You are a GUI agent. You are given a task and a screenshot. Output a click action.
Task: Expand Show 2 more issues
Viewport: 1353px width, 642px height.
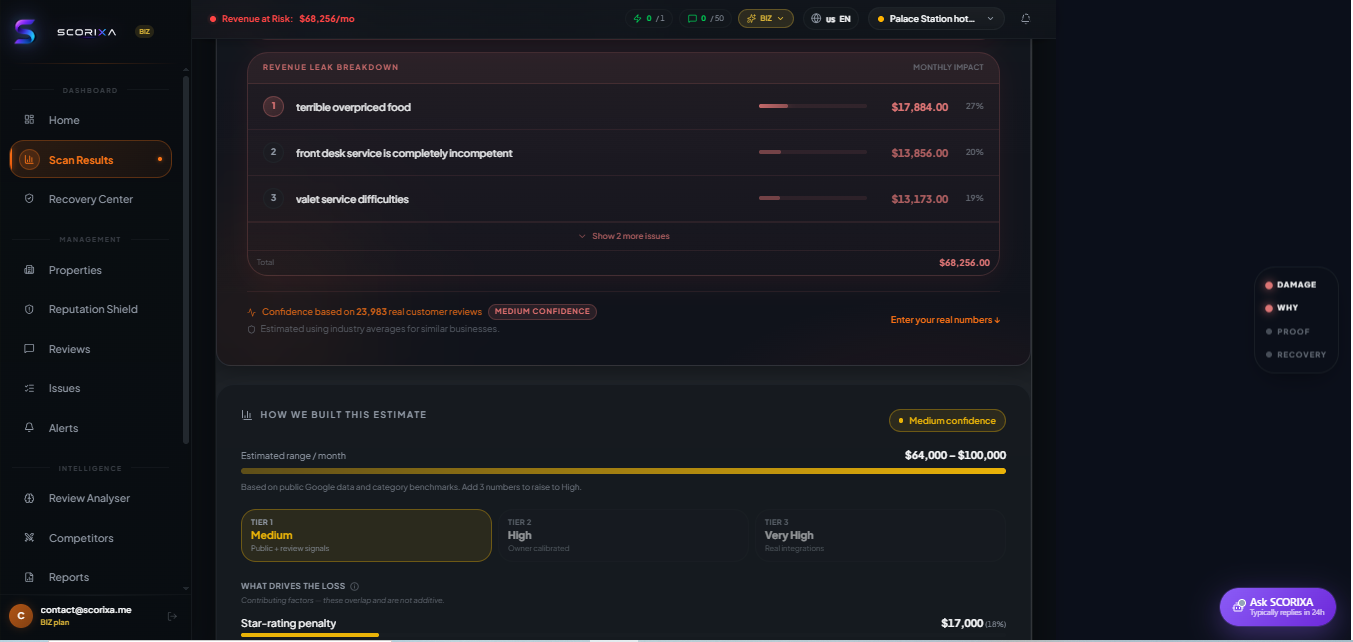coord(624,236)
